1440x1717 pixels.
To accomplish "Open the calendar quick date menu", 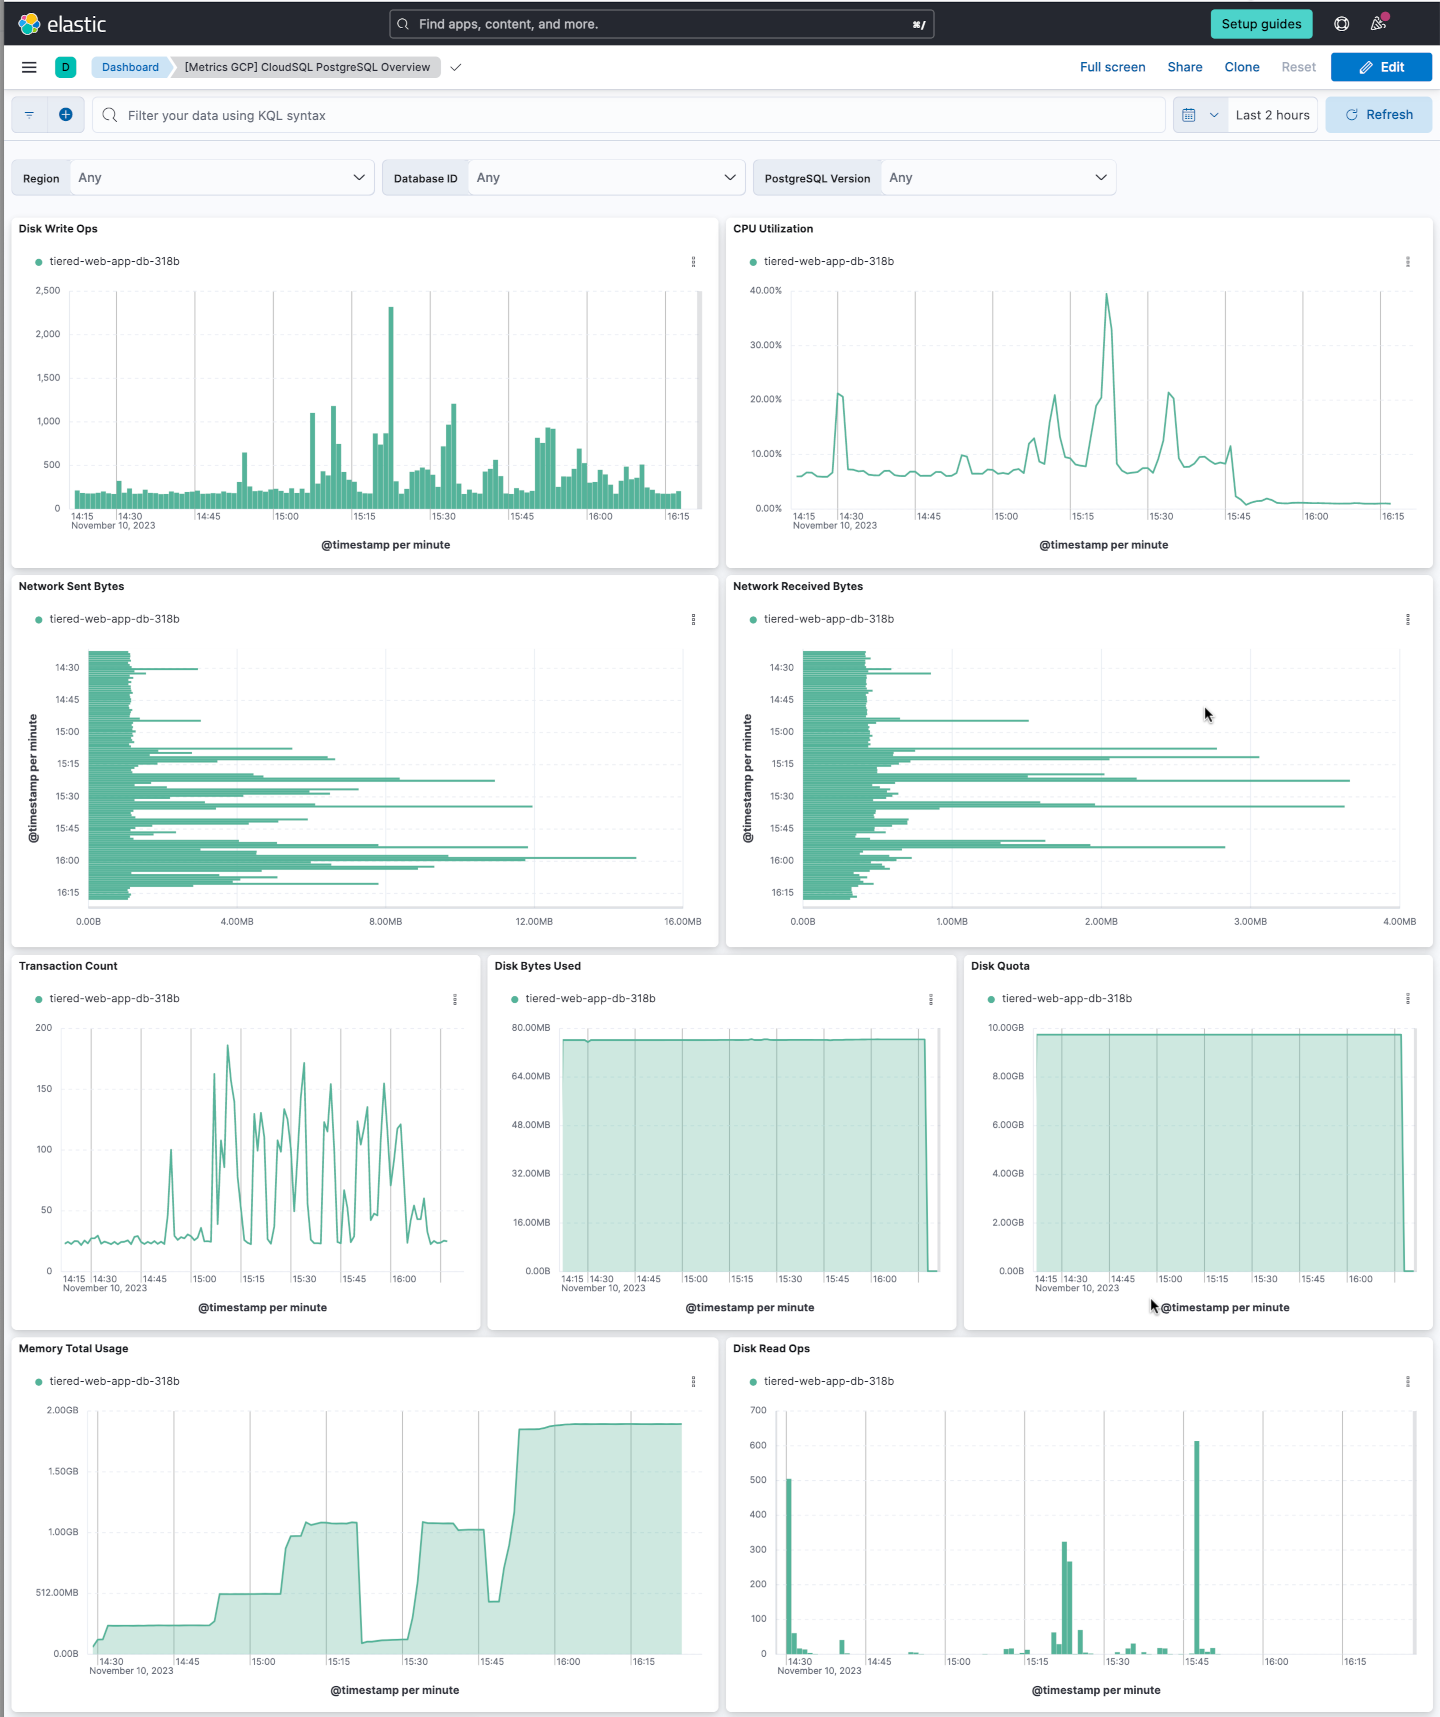I will point(1199,115).
